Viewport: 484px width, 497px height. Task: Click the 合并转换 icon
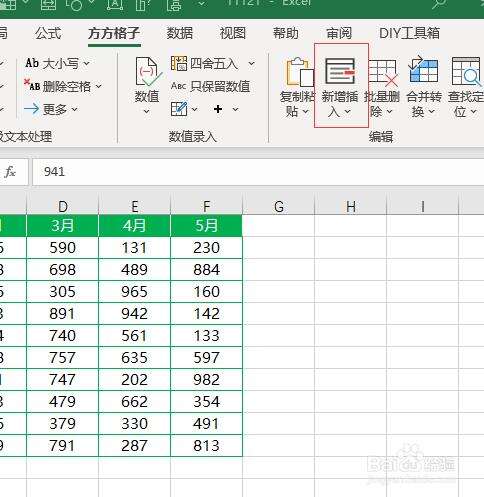tap(423, 70)
